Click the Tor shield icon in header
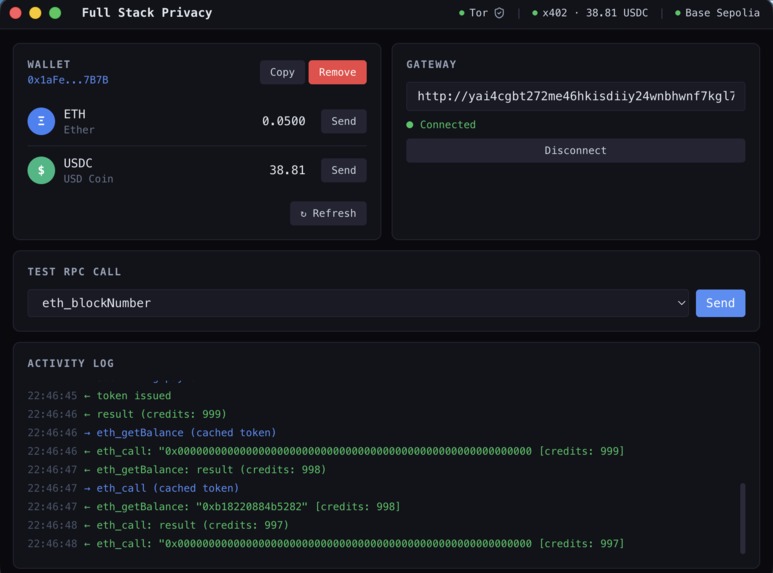 click(499, 13)
